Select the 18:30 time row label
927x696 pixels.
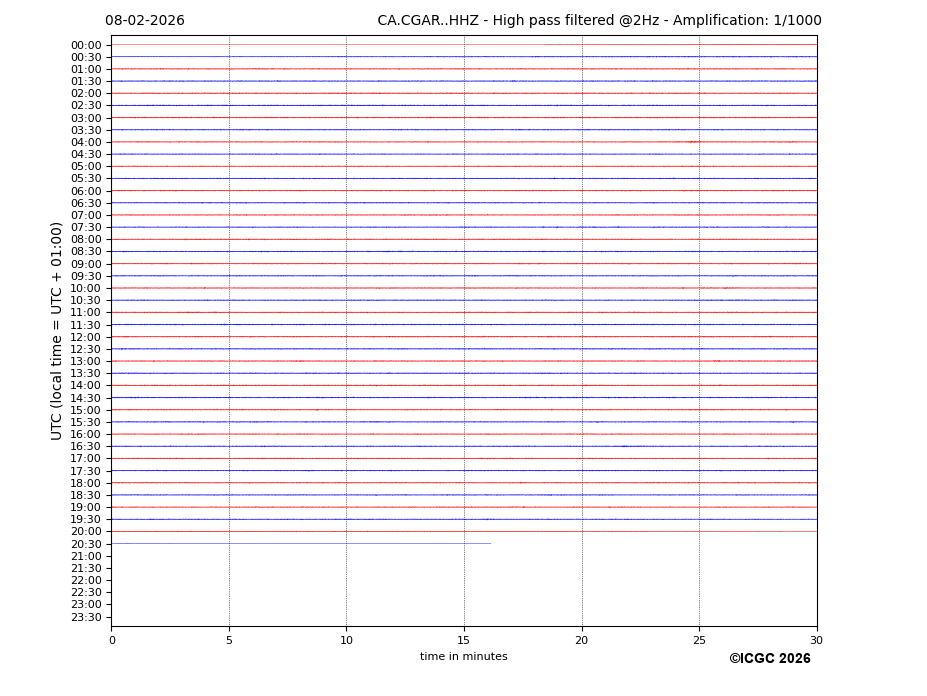(86, 495)
